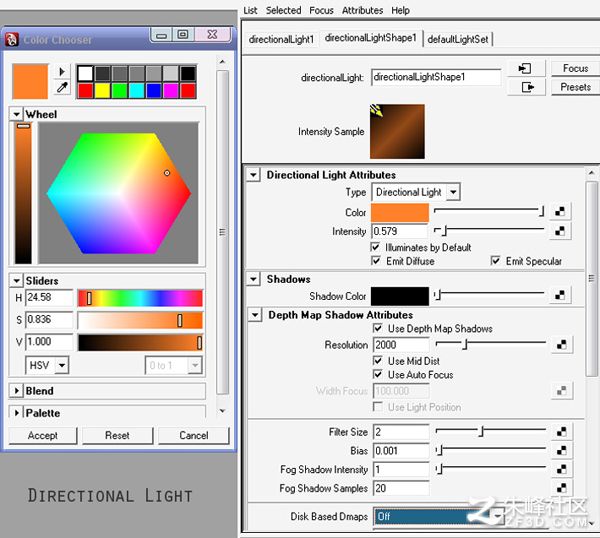Image resolution: width=600 pixels, height=538 pixels.
Task: Disable Use Depth Map Shadows
Action: pyautogui.click(x=378, y=328)
